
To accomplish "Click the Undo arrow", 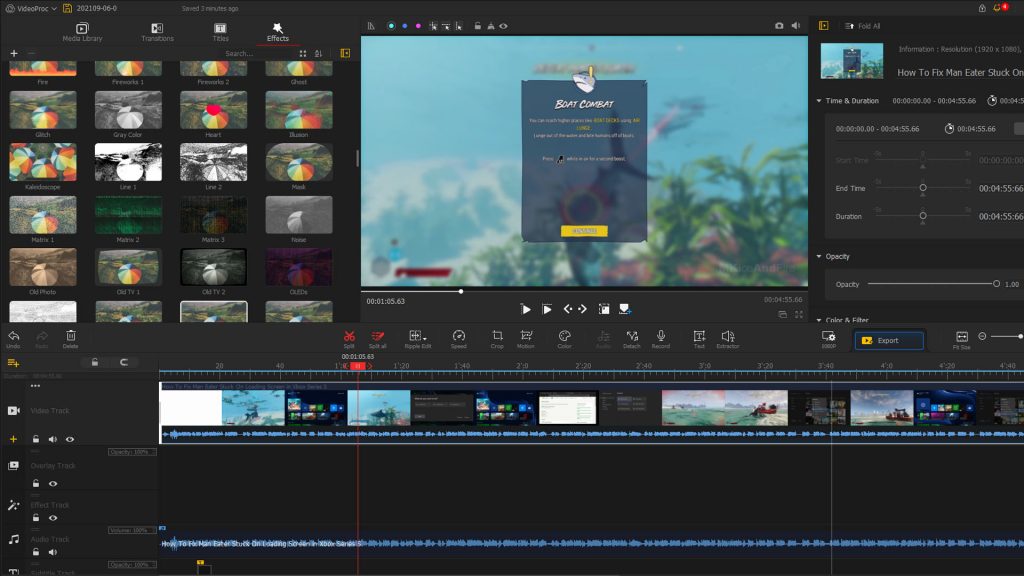I will [13, 339].
